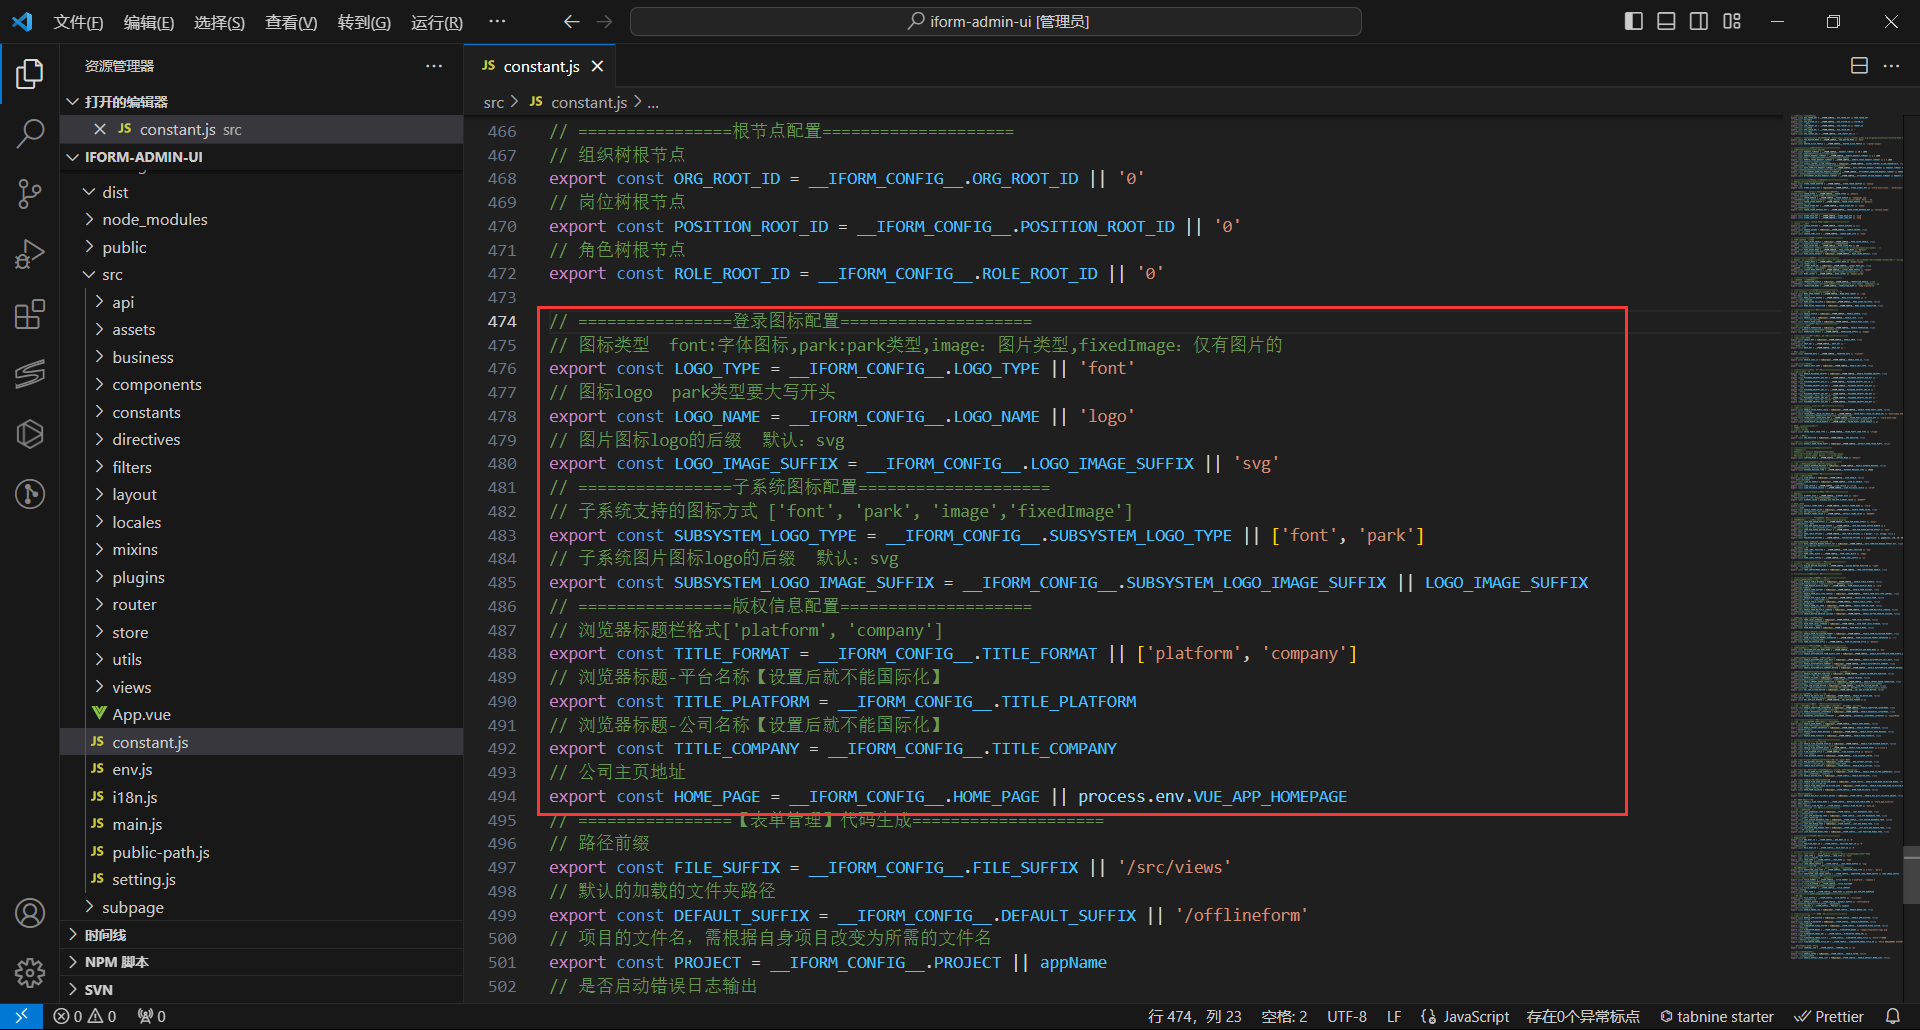The width and height of the screenshot is (1920, 1030).
Task: Click the split editor icon
Action: [1859, 66]
